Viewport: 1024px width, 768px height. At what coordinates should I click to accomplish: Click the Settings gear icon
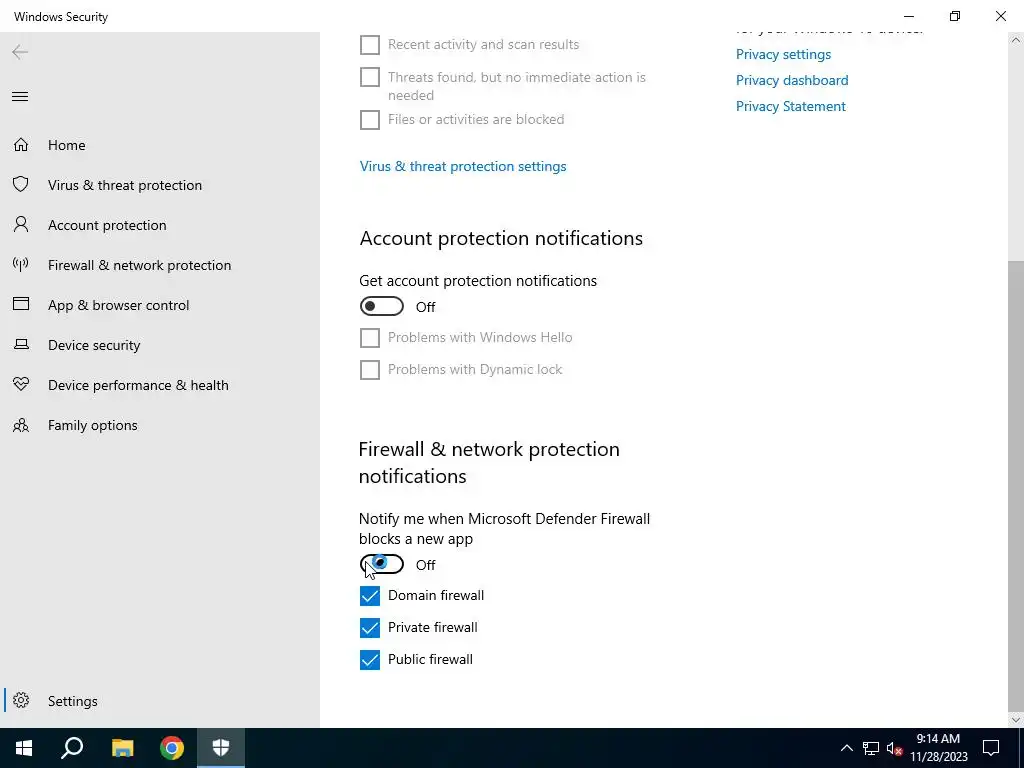pyautogui.click(x=21, y=700)
